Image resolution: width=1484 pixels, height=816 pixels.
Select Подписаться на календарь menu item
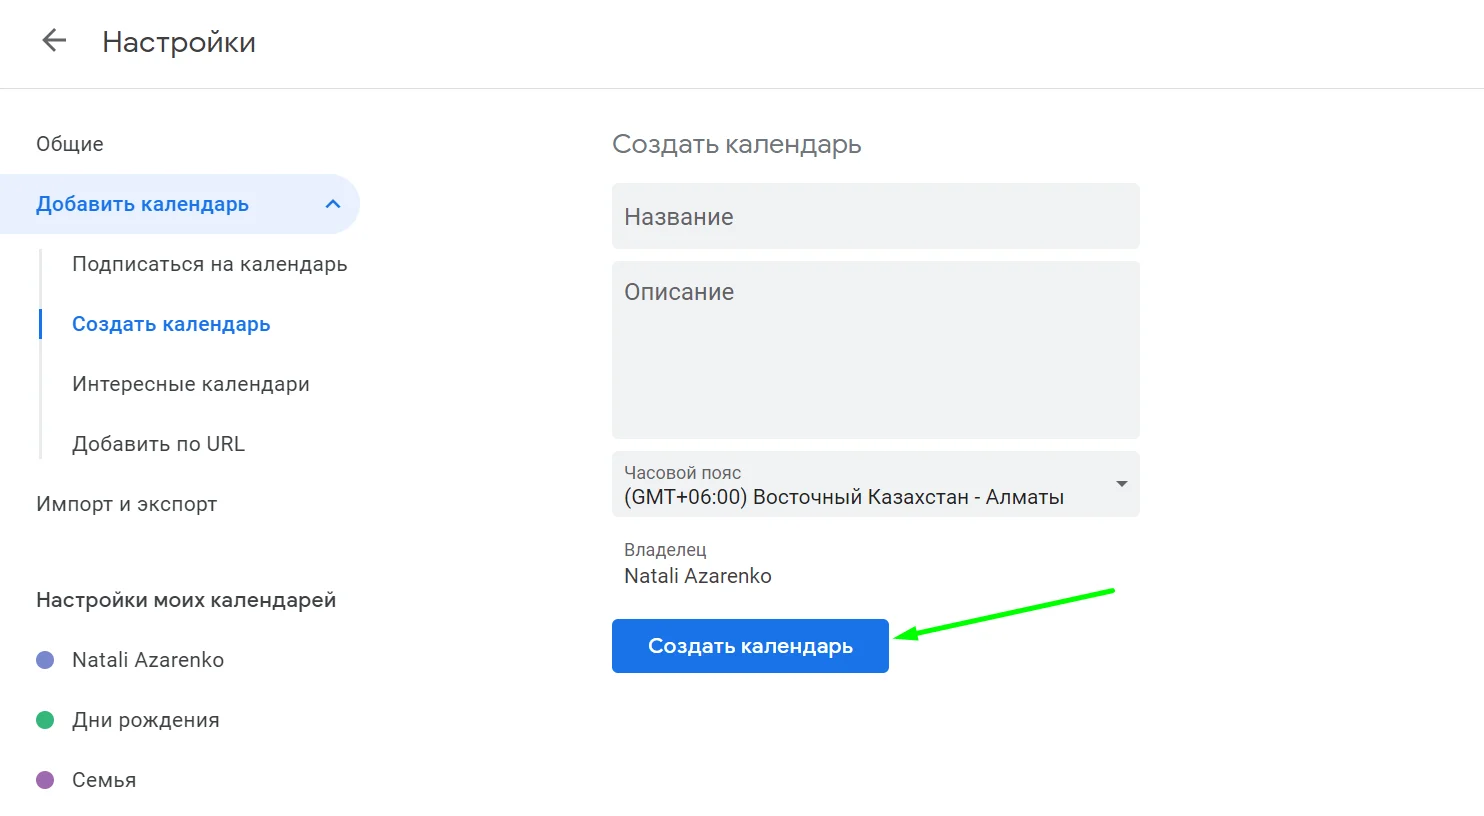point(209,264)
